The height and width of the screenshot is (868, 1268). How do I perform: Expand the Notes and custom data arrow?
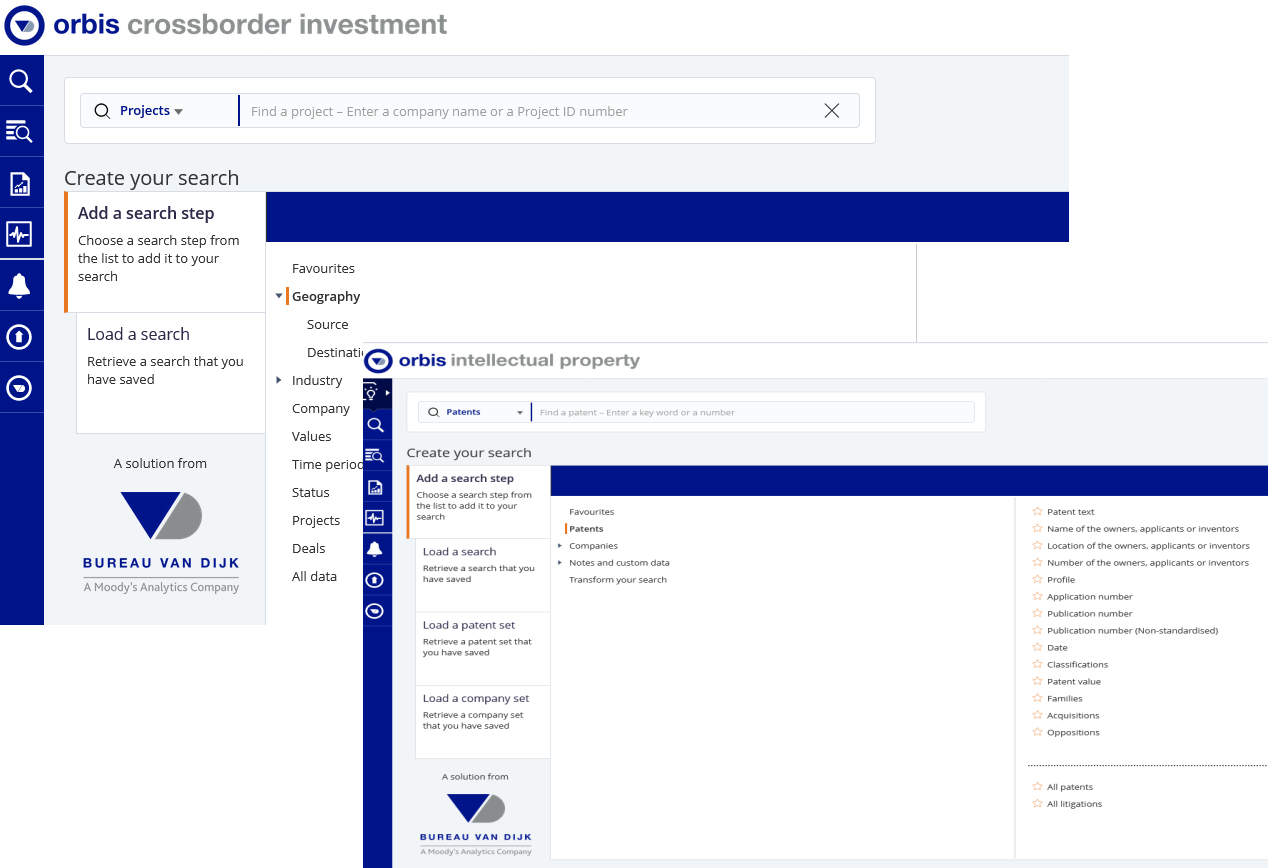tap(560, 563)
